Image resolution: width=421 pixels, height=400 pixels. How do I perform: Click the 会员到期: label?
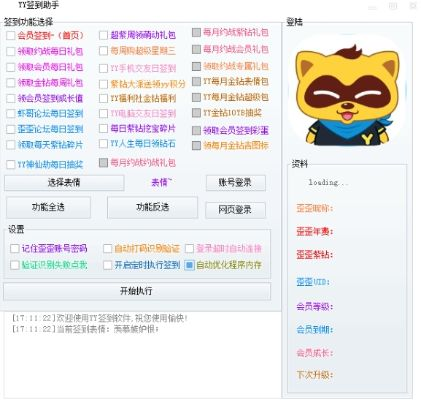[315, 330]
